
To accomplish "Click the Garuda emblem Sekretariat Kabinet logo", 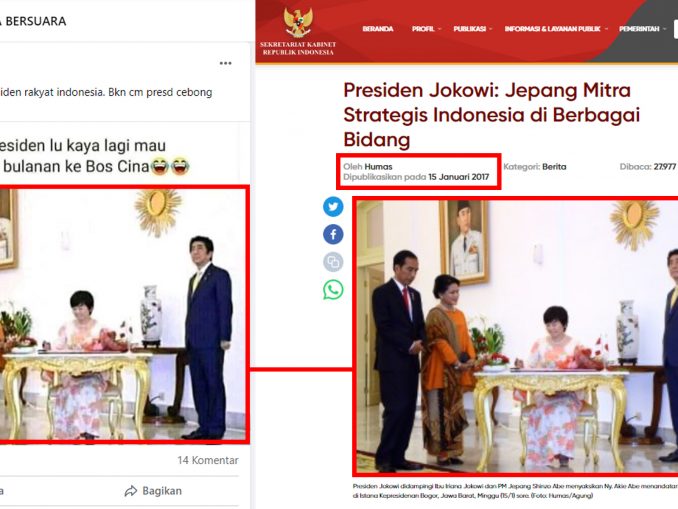I will coord(298,23).
